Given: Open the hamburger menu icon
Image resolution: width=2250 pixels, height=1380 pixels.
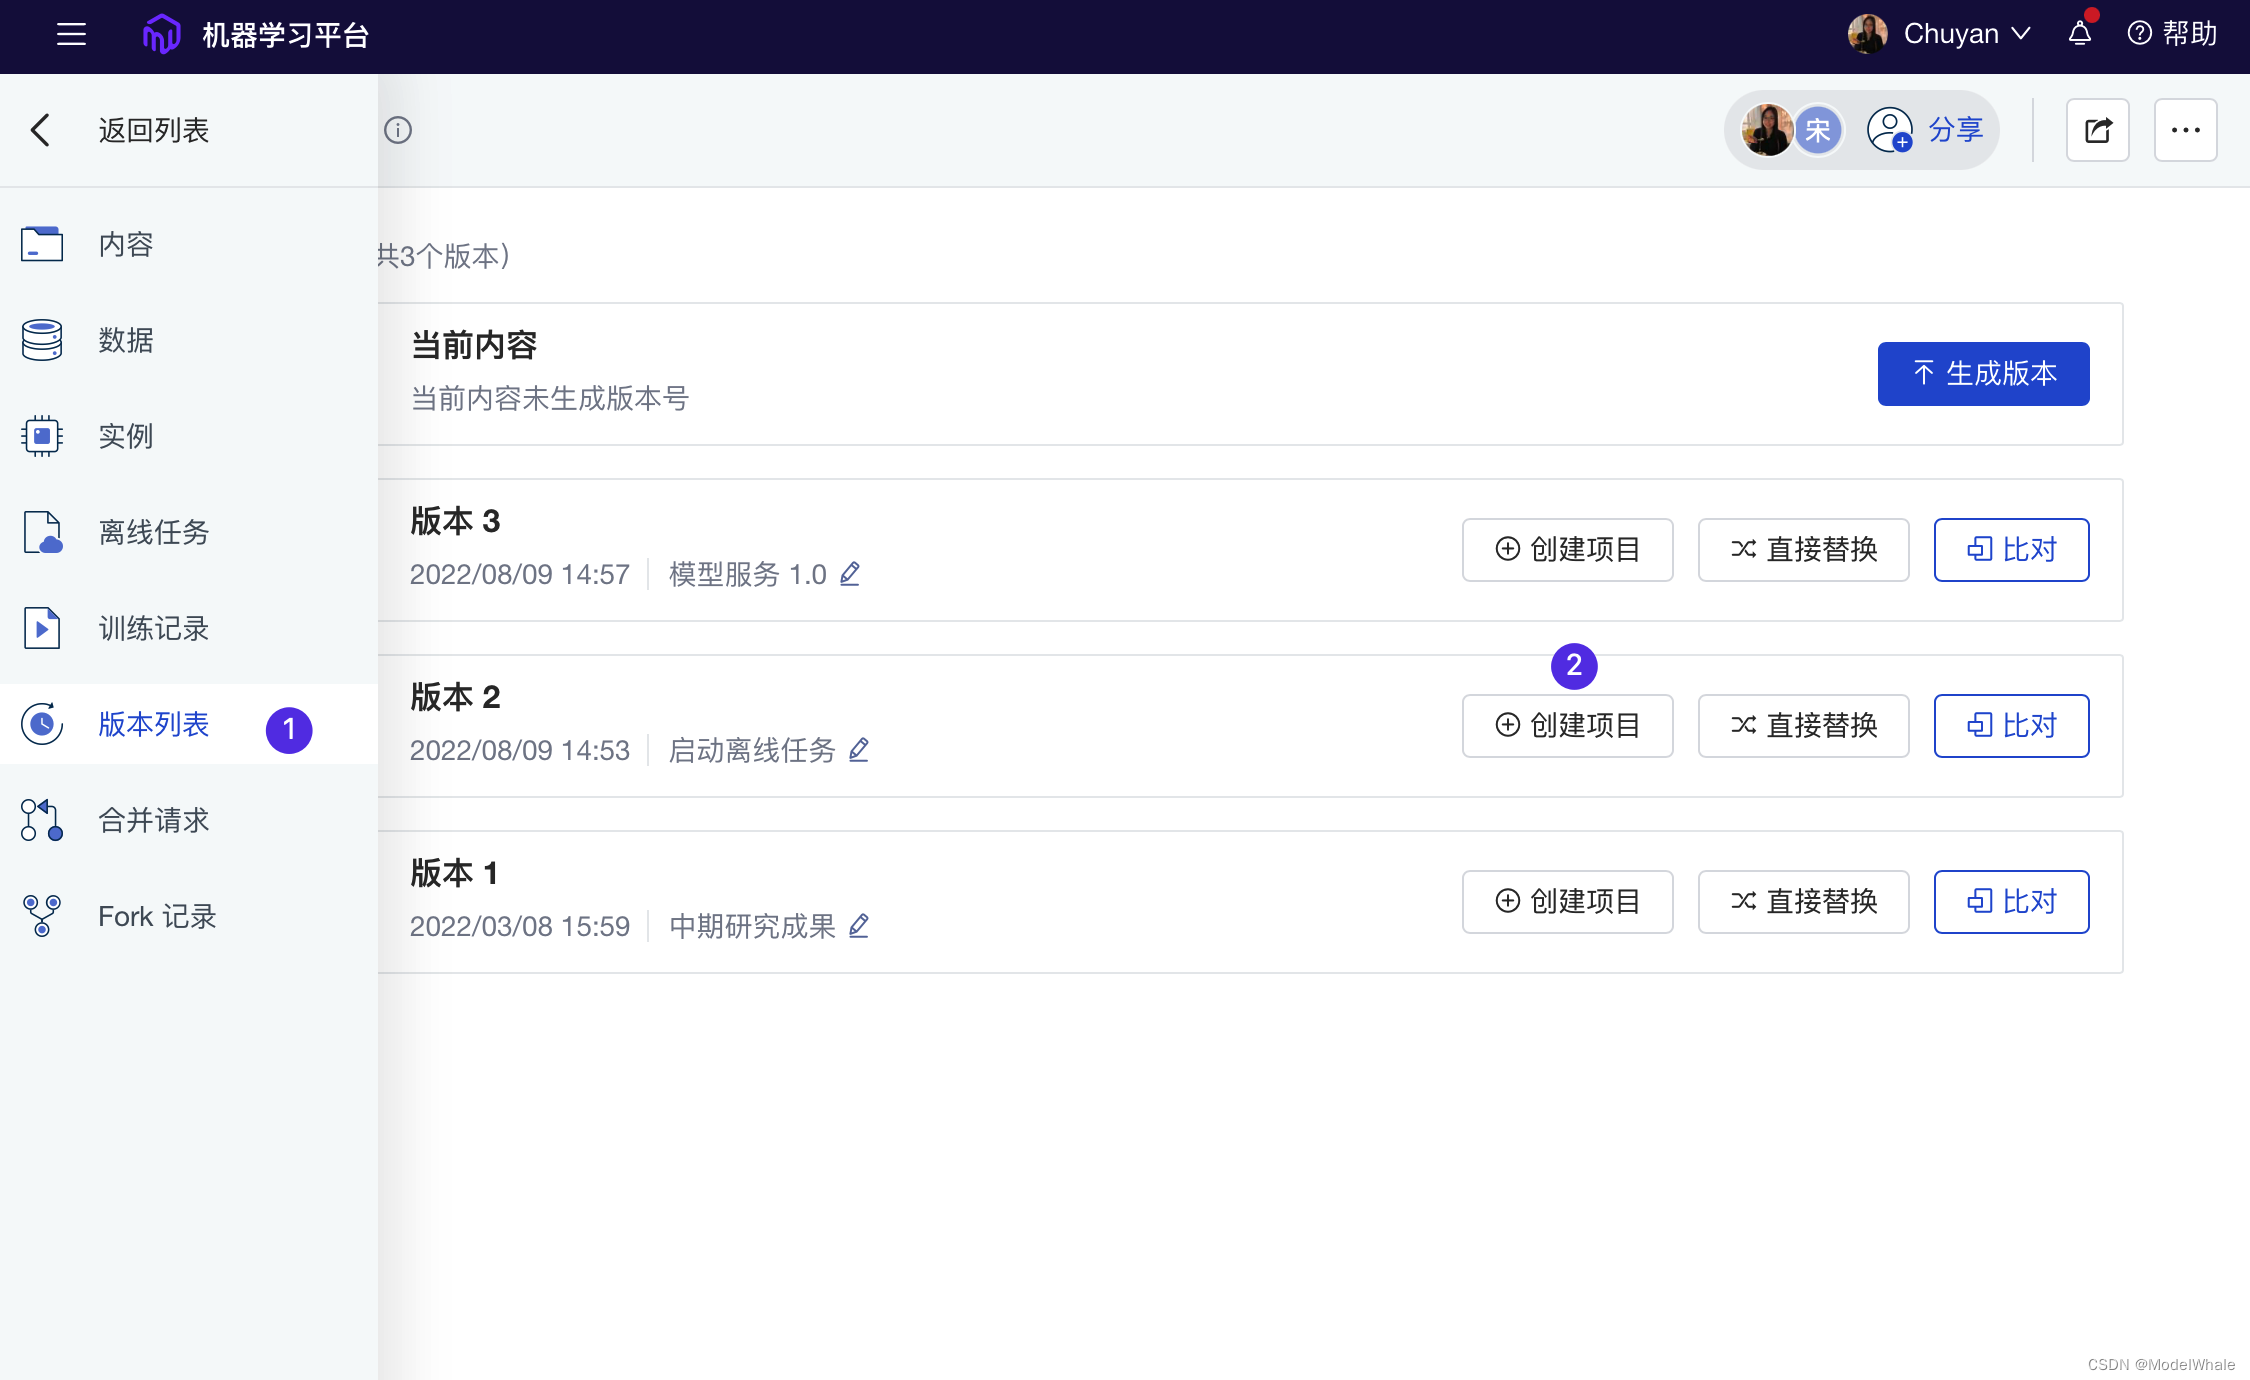Looking at the screenshot, I should [x=71, y=34].
